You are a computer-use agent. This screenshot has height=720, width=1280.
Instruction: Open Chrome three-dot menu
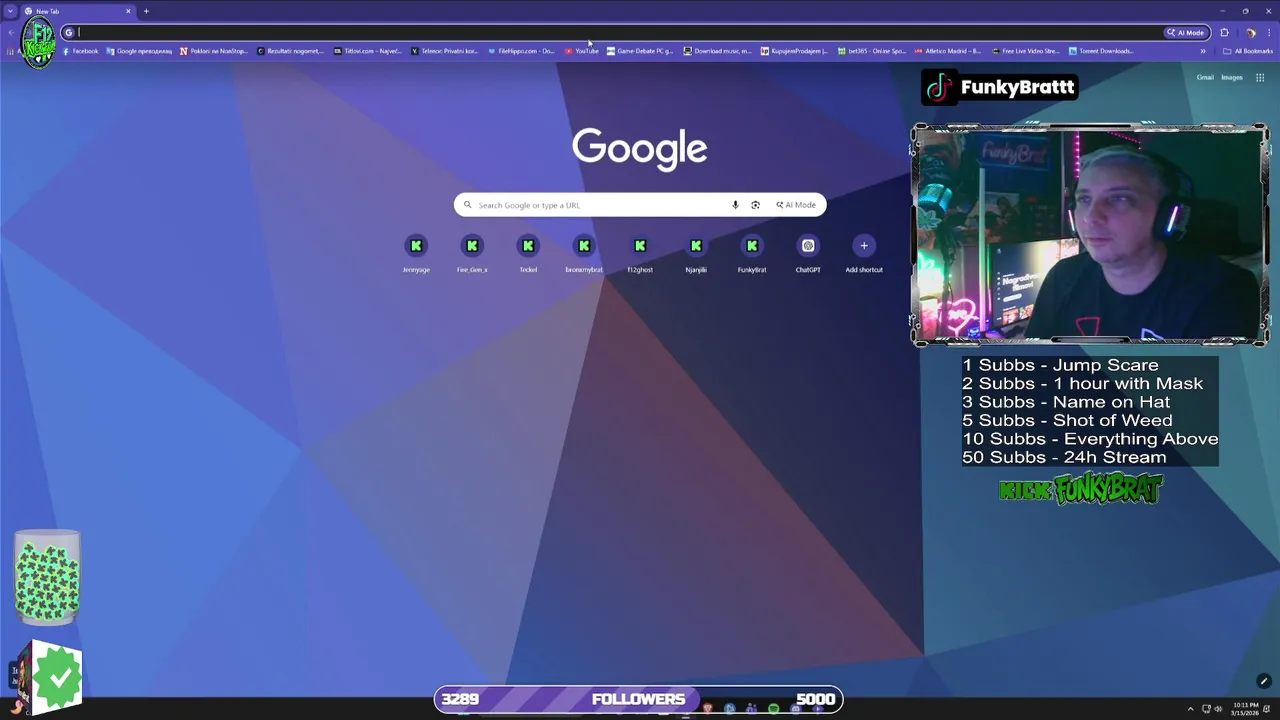(1268, 32)
